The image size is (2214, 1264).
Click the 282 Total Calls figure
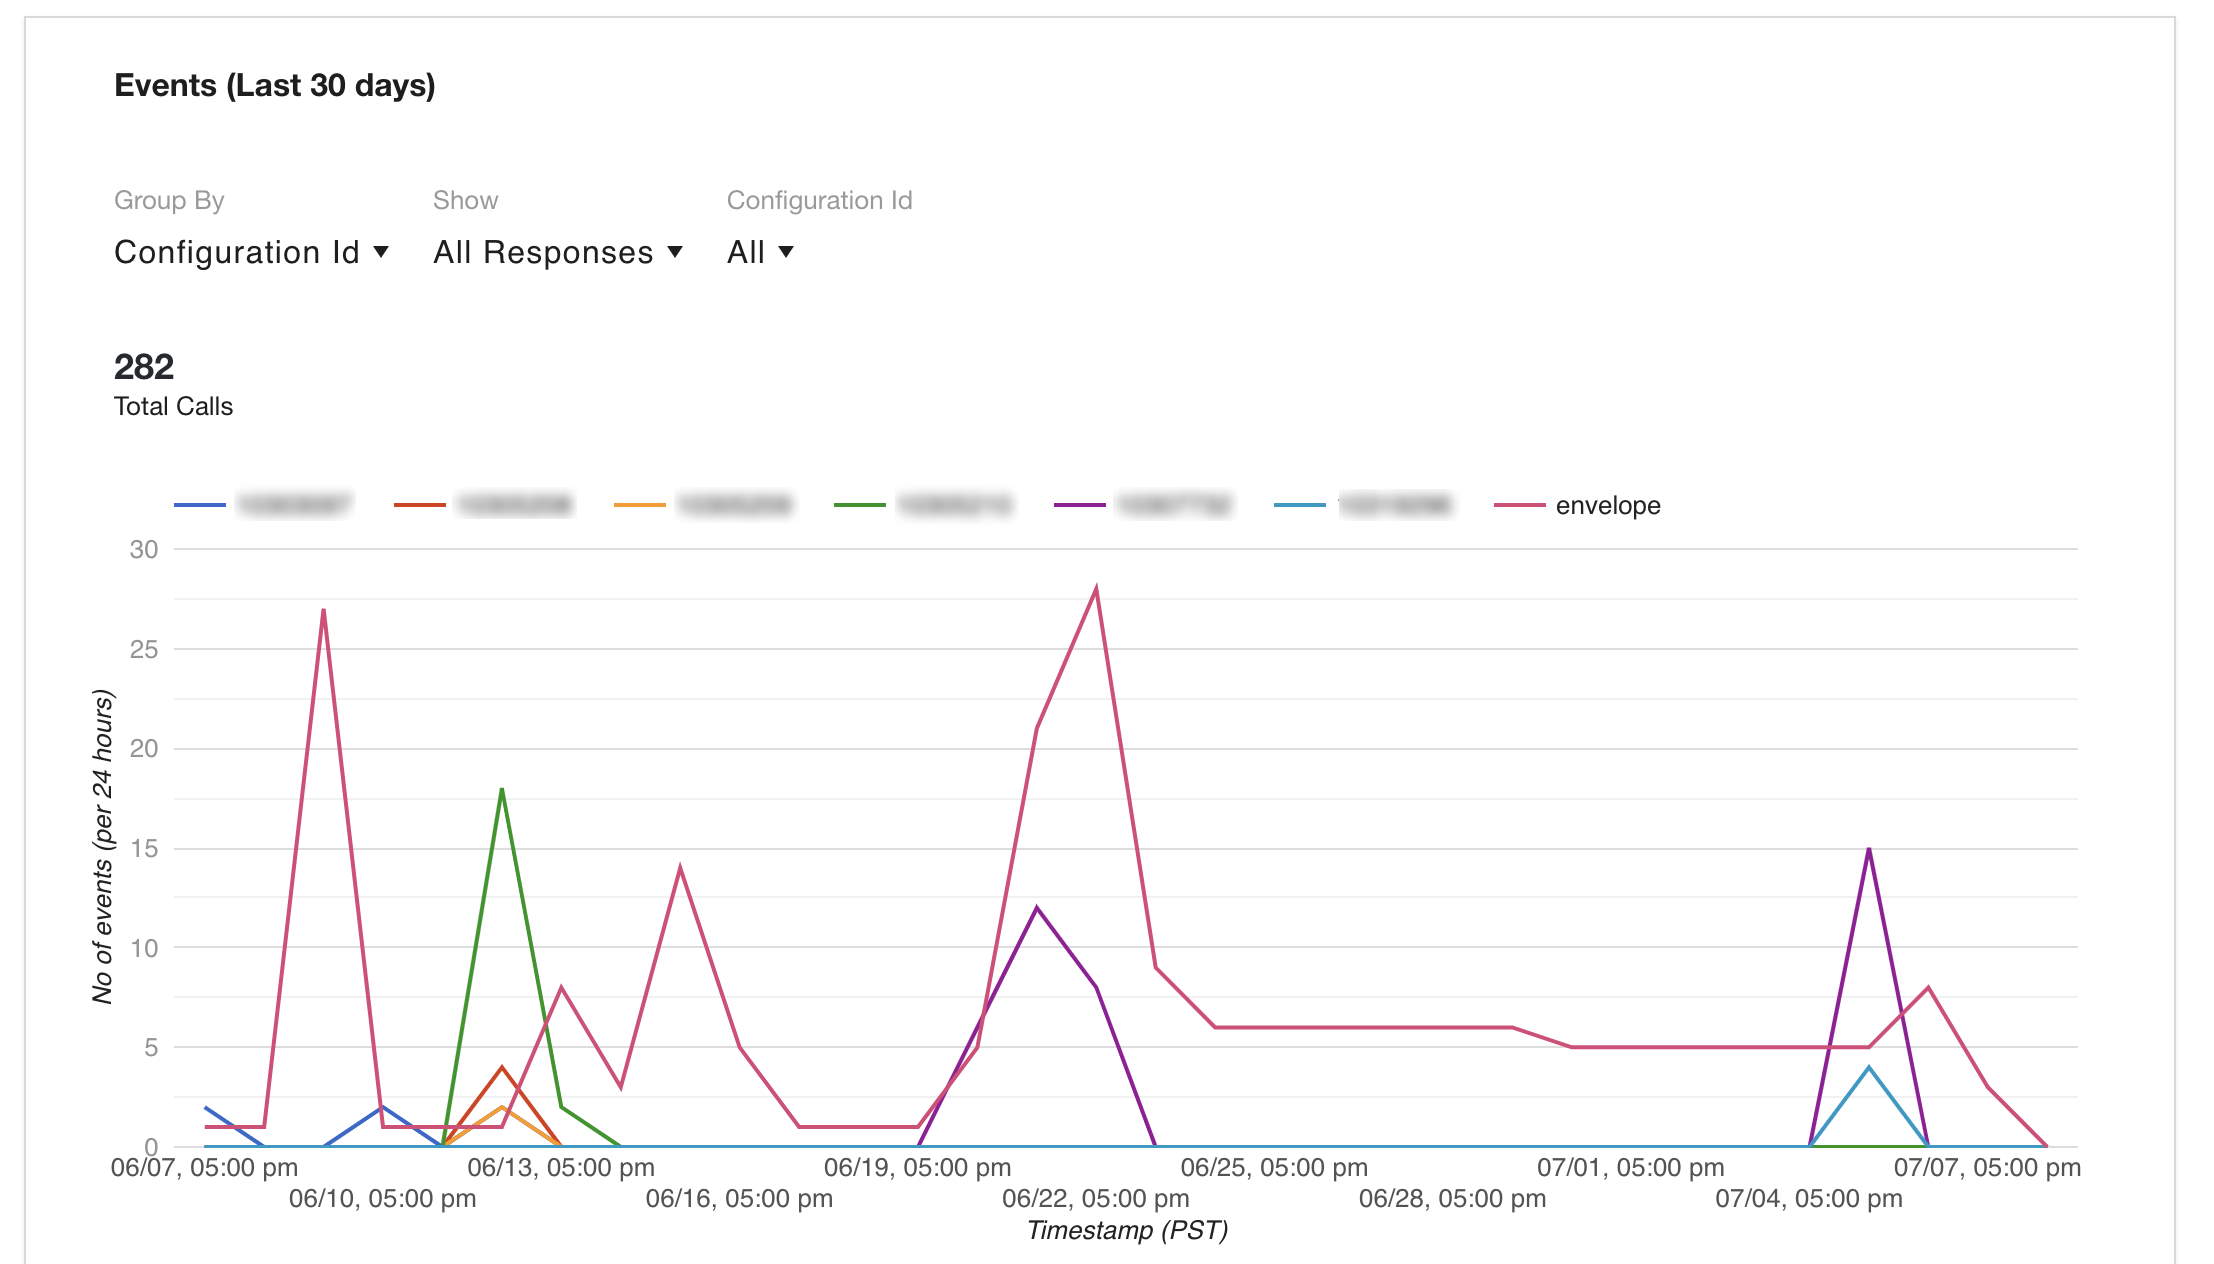tap(144, 367)
